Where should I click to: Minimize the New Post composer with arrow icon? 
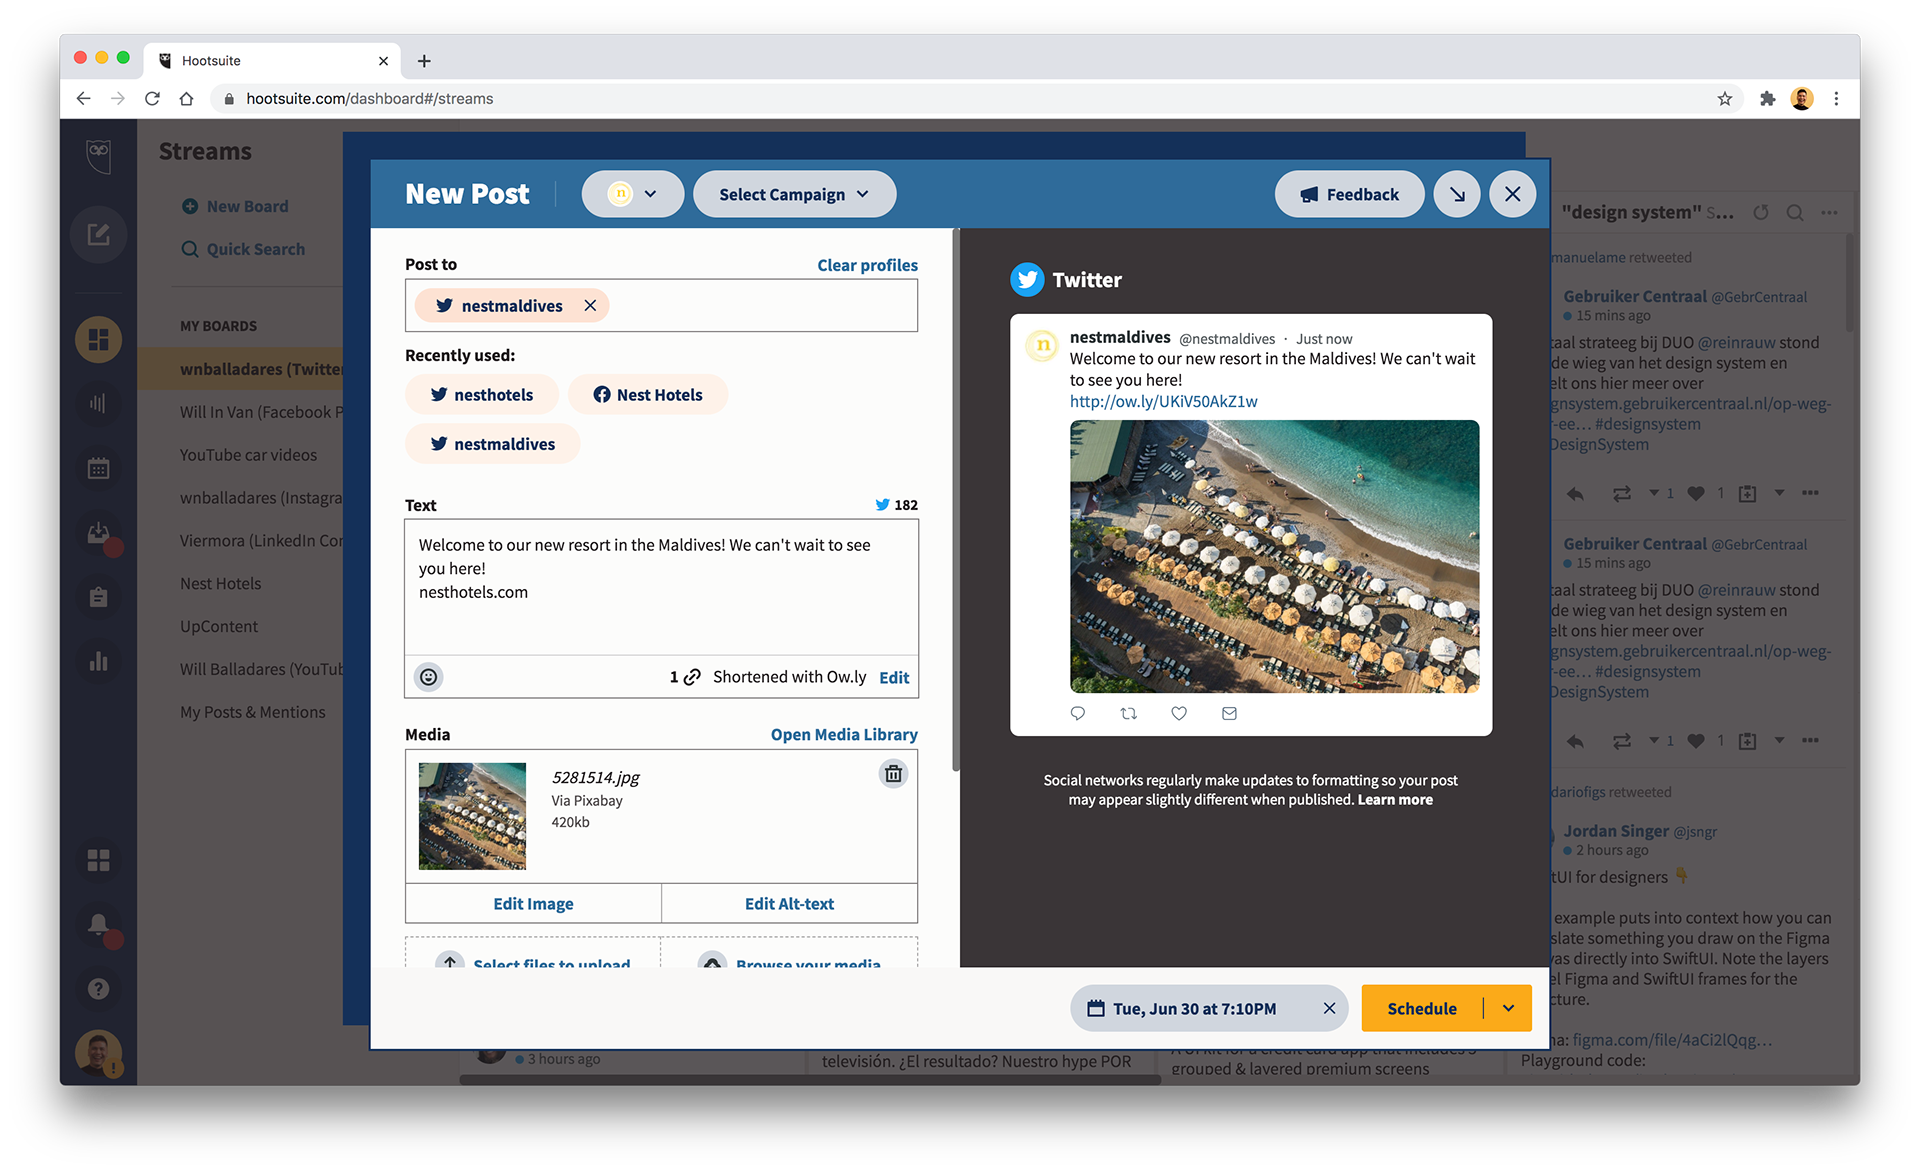(1457, 194)
